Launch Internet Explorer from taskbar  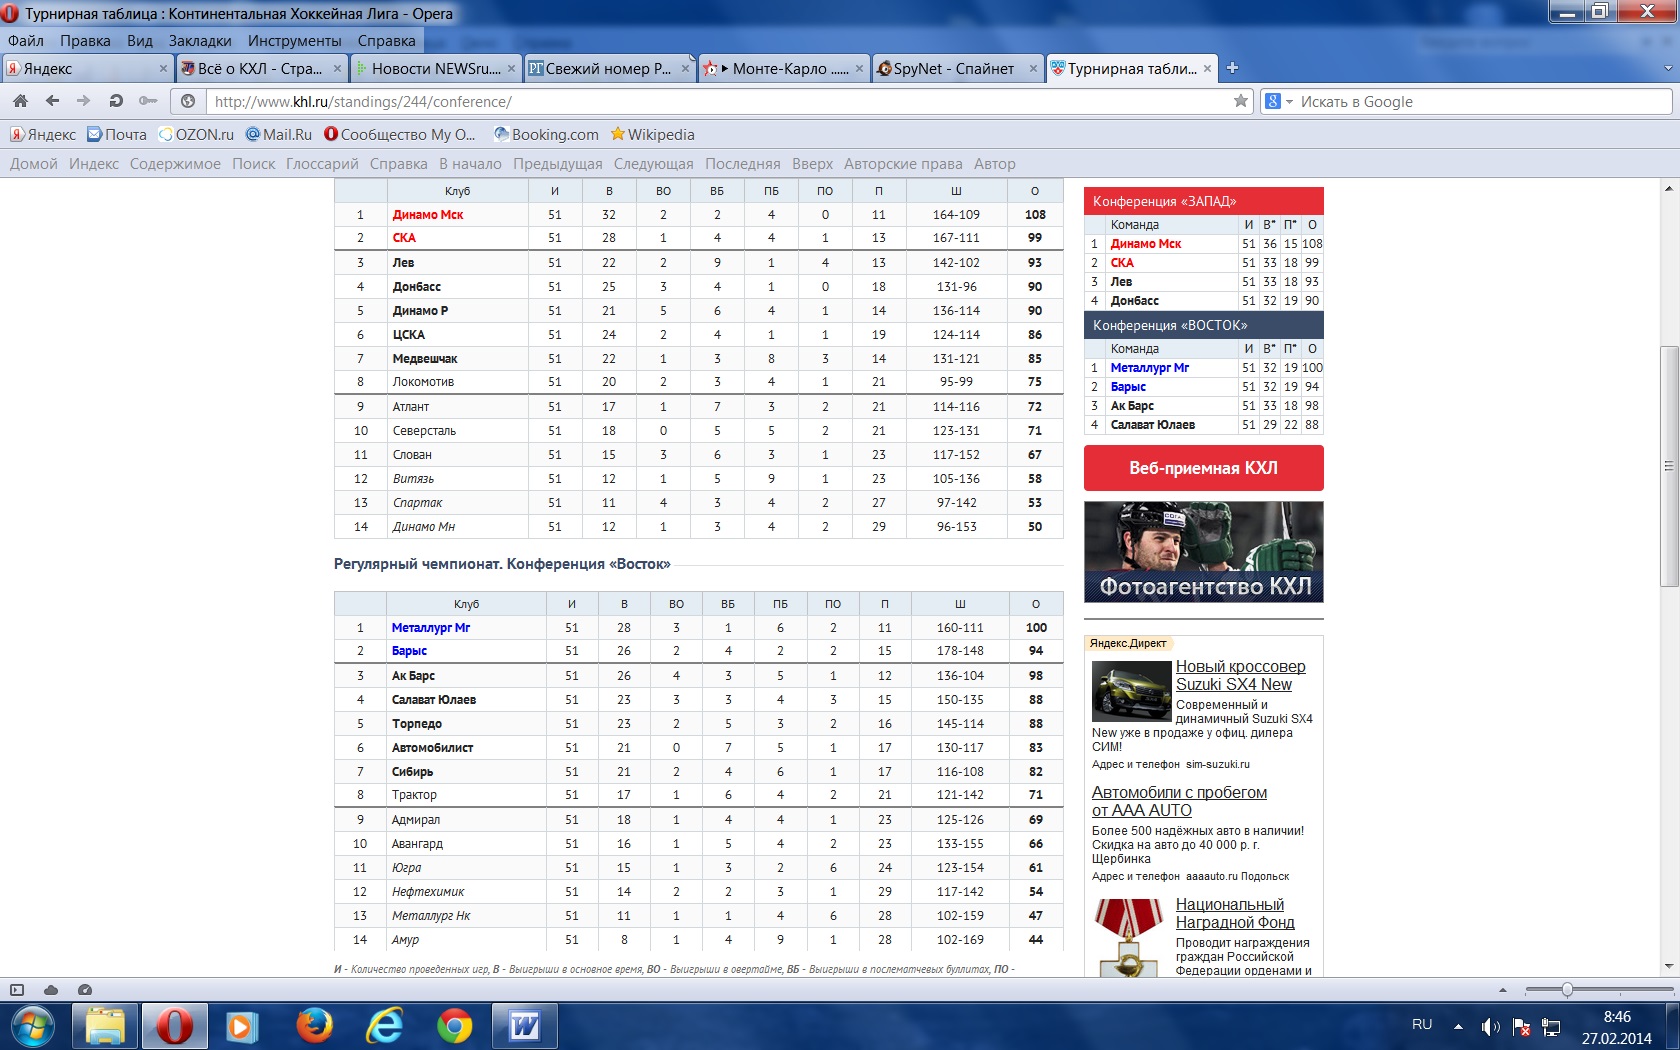[x=384, y=1026]
